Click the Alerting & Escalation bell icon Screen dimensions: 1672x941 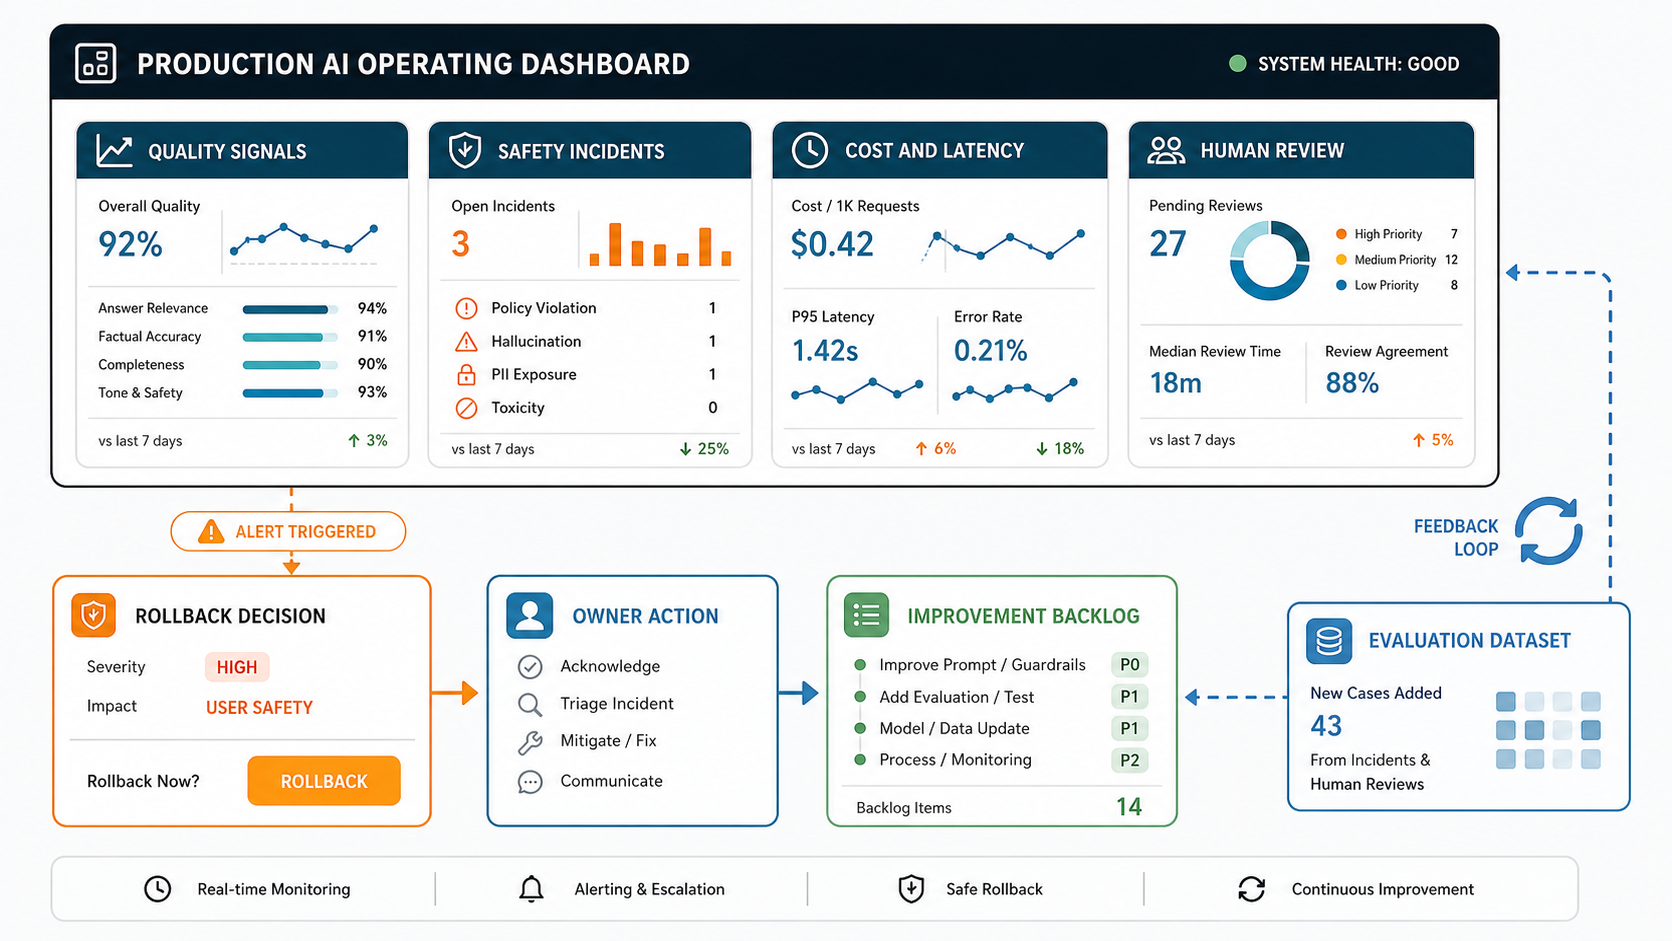tap(531, 889)
